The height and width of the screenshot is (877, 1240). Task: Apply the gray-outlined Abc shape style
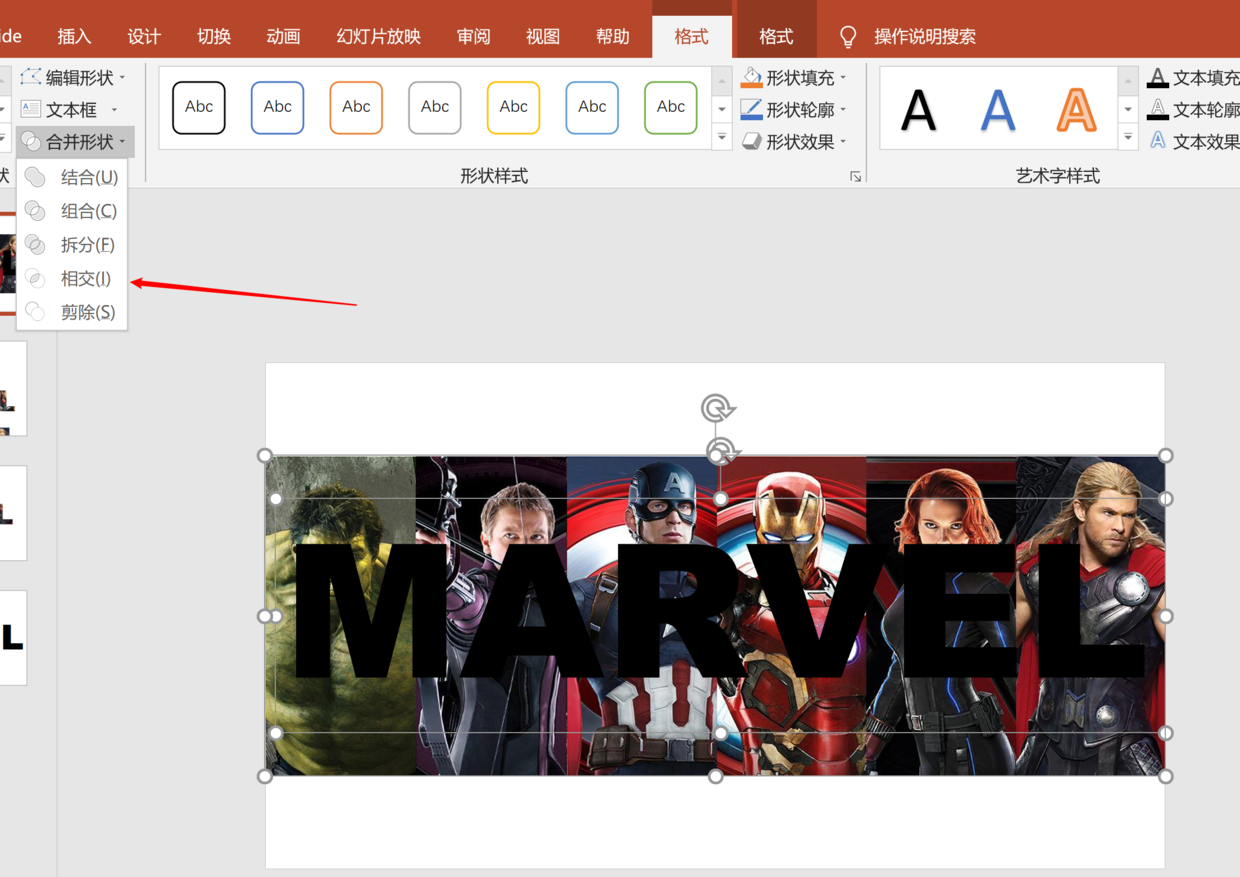(435, 107)
